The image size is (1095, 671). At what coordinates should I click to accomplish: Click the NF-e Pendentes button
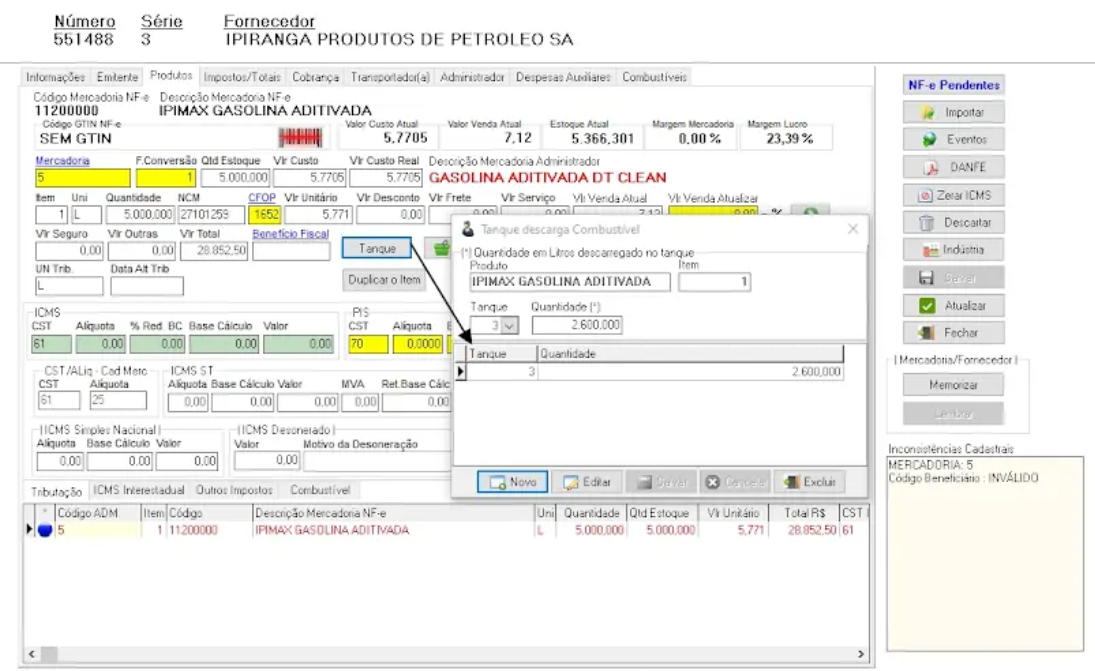953,85
